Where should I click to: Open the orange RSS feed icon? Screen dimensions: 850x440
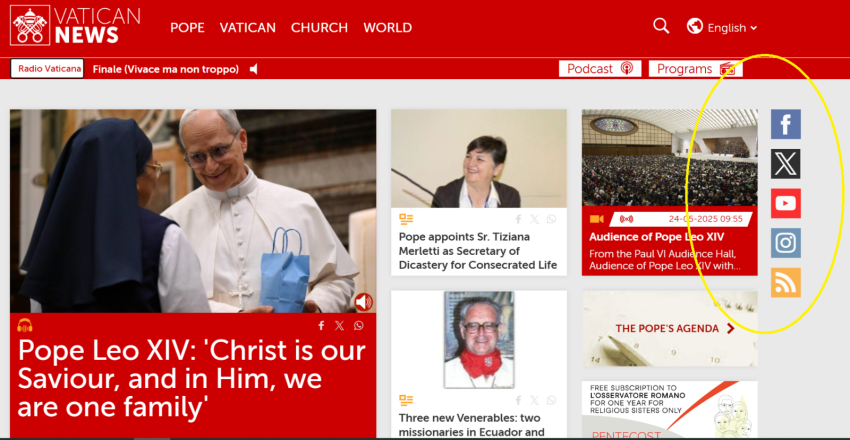pos(785,282)
